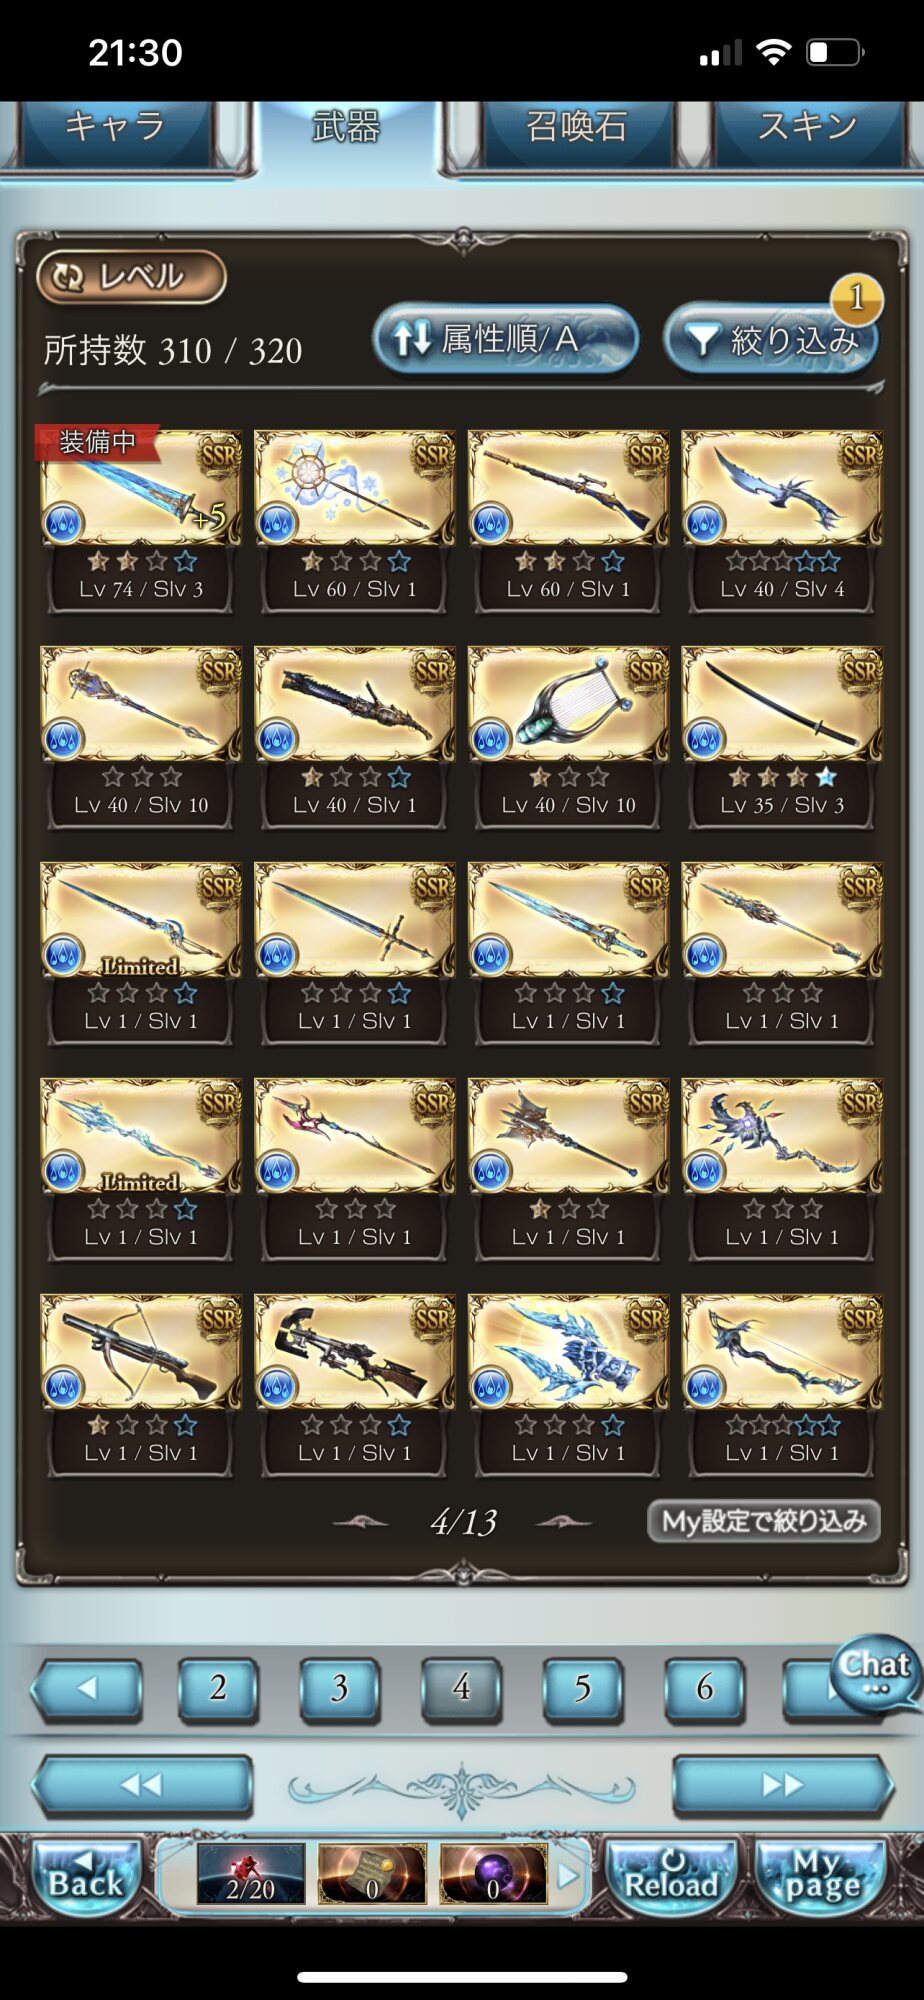Screen dimensions: 924x2000
Task: Tap the Reload button
Action: point(672,1876)
